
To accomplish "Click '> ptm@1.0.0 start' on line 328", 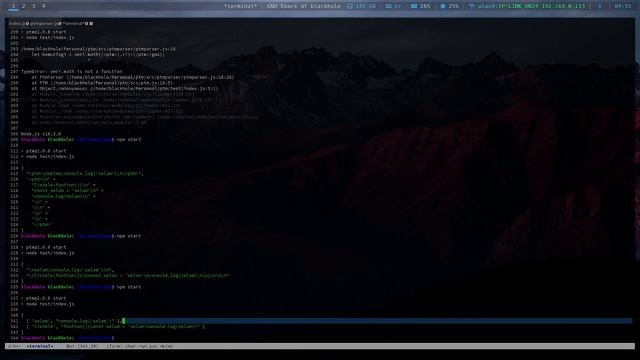I will pyautogui.click(x=43, y=247).
